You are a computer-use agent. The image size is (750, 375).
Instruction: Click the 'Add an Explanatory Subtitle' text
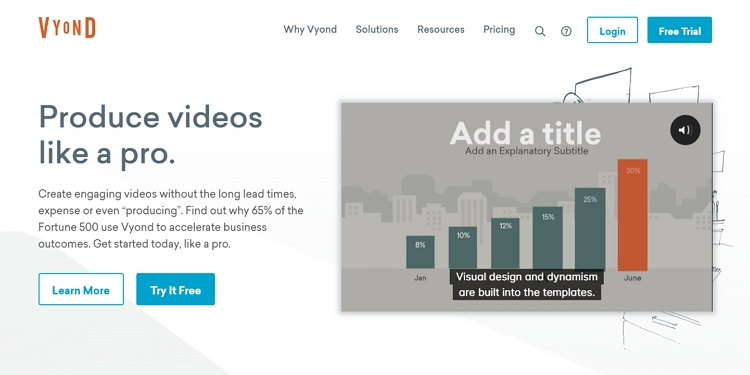click(x=526, y=151)
